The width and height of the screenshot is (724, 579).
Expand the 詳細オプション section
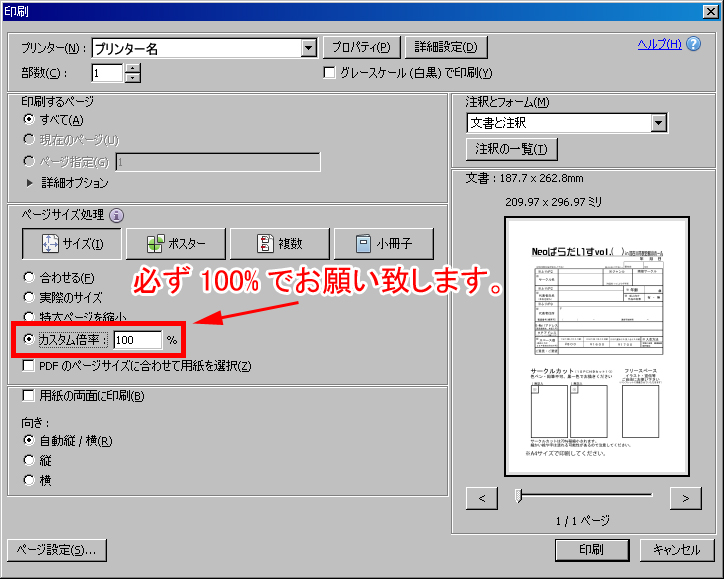coord(29,183)
